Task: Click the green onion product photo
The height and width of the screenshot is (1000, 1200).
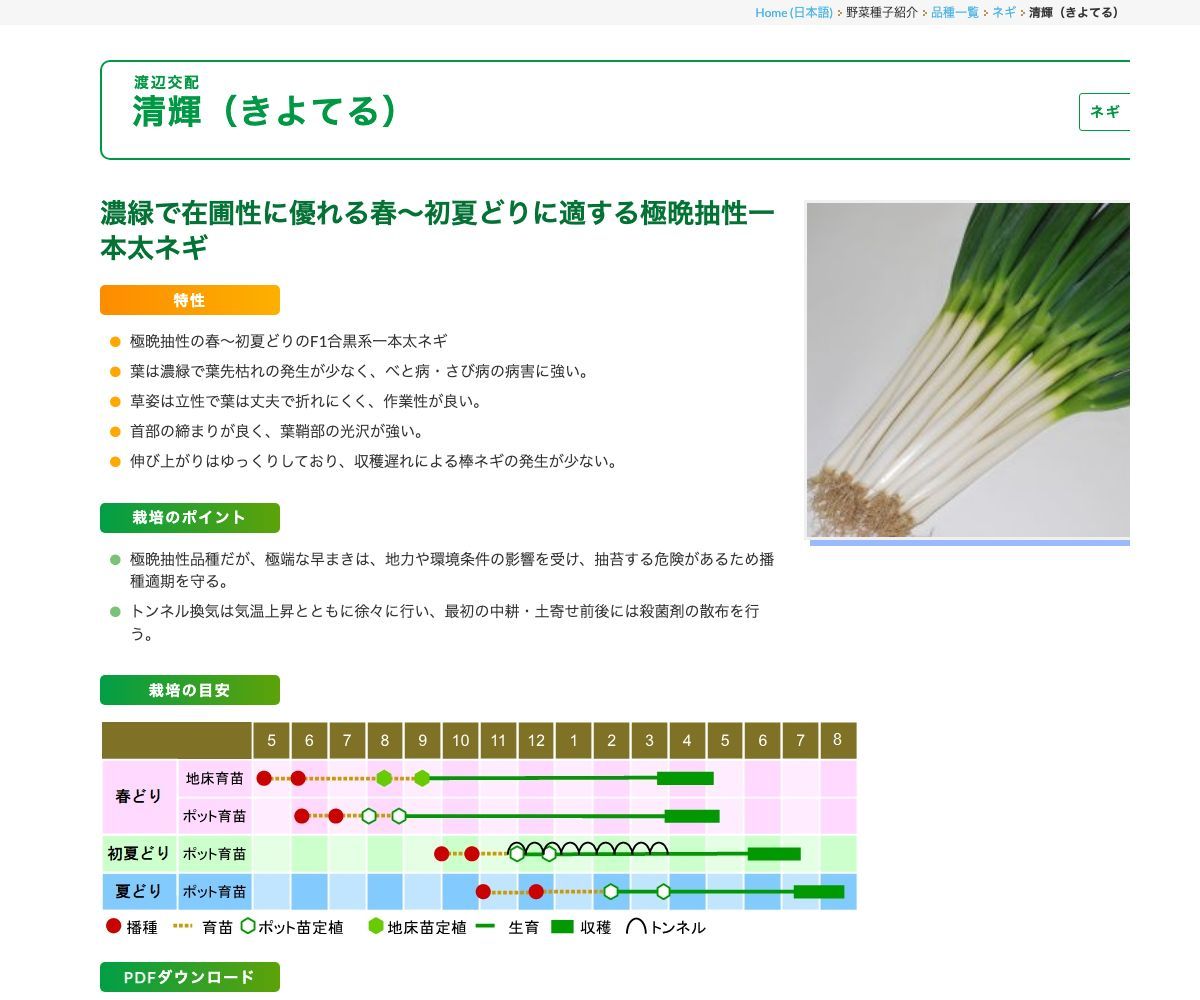Action: point(967,370)
